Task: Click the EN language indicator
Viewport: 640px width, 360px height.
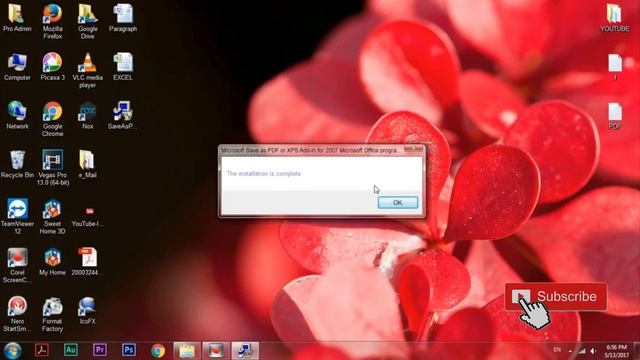Action: pos(557,350)
